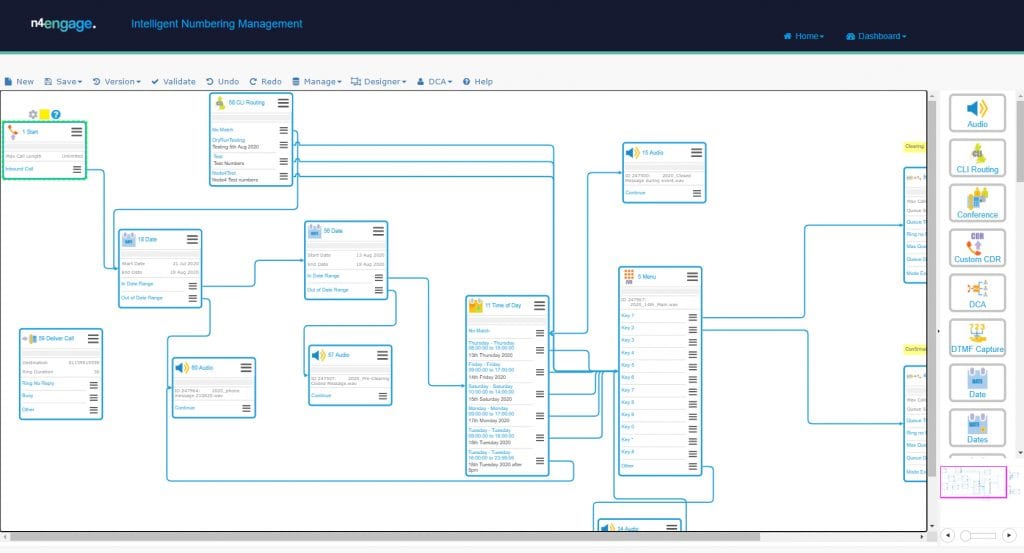This screenshot has width=1024, height=553.
Task: Expand the Version dropdown menu
Action: 116,82
